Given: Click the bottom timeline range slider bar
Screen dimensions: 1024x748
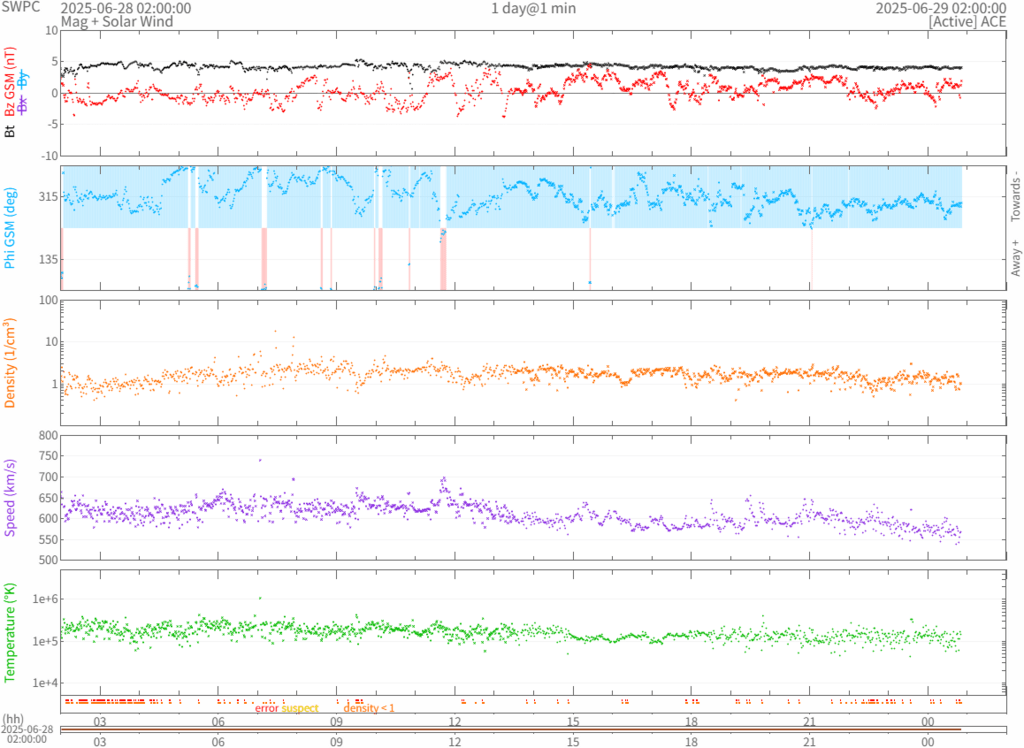Looking at the screenshot, I should (511, 730).
